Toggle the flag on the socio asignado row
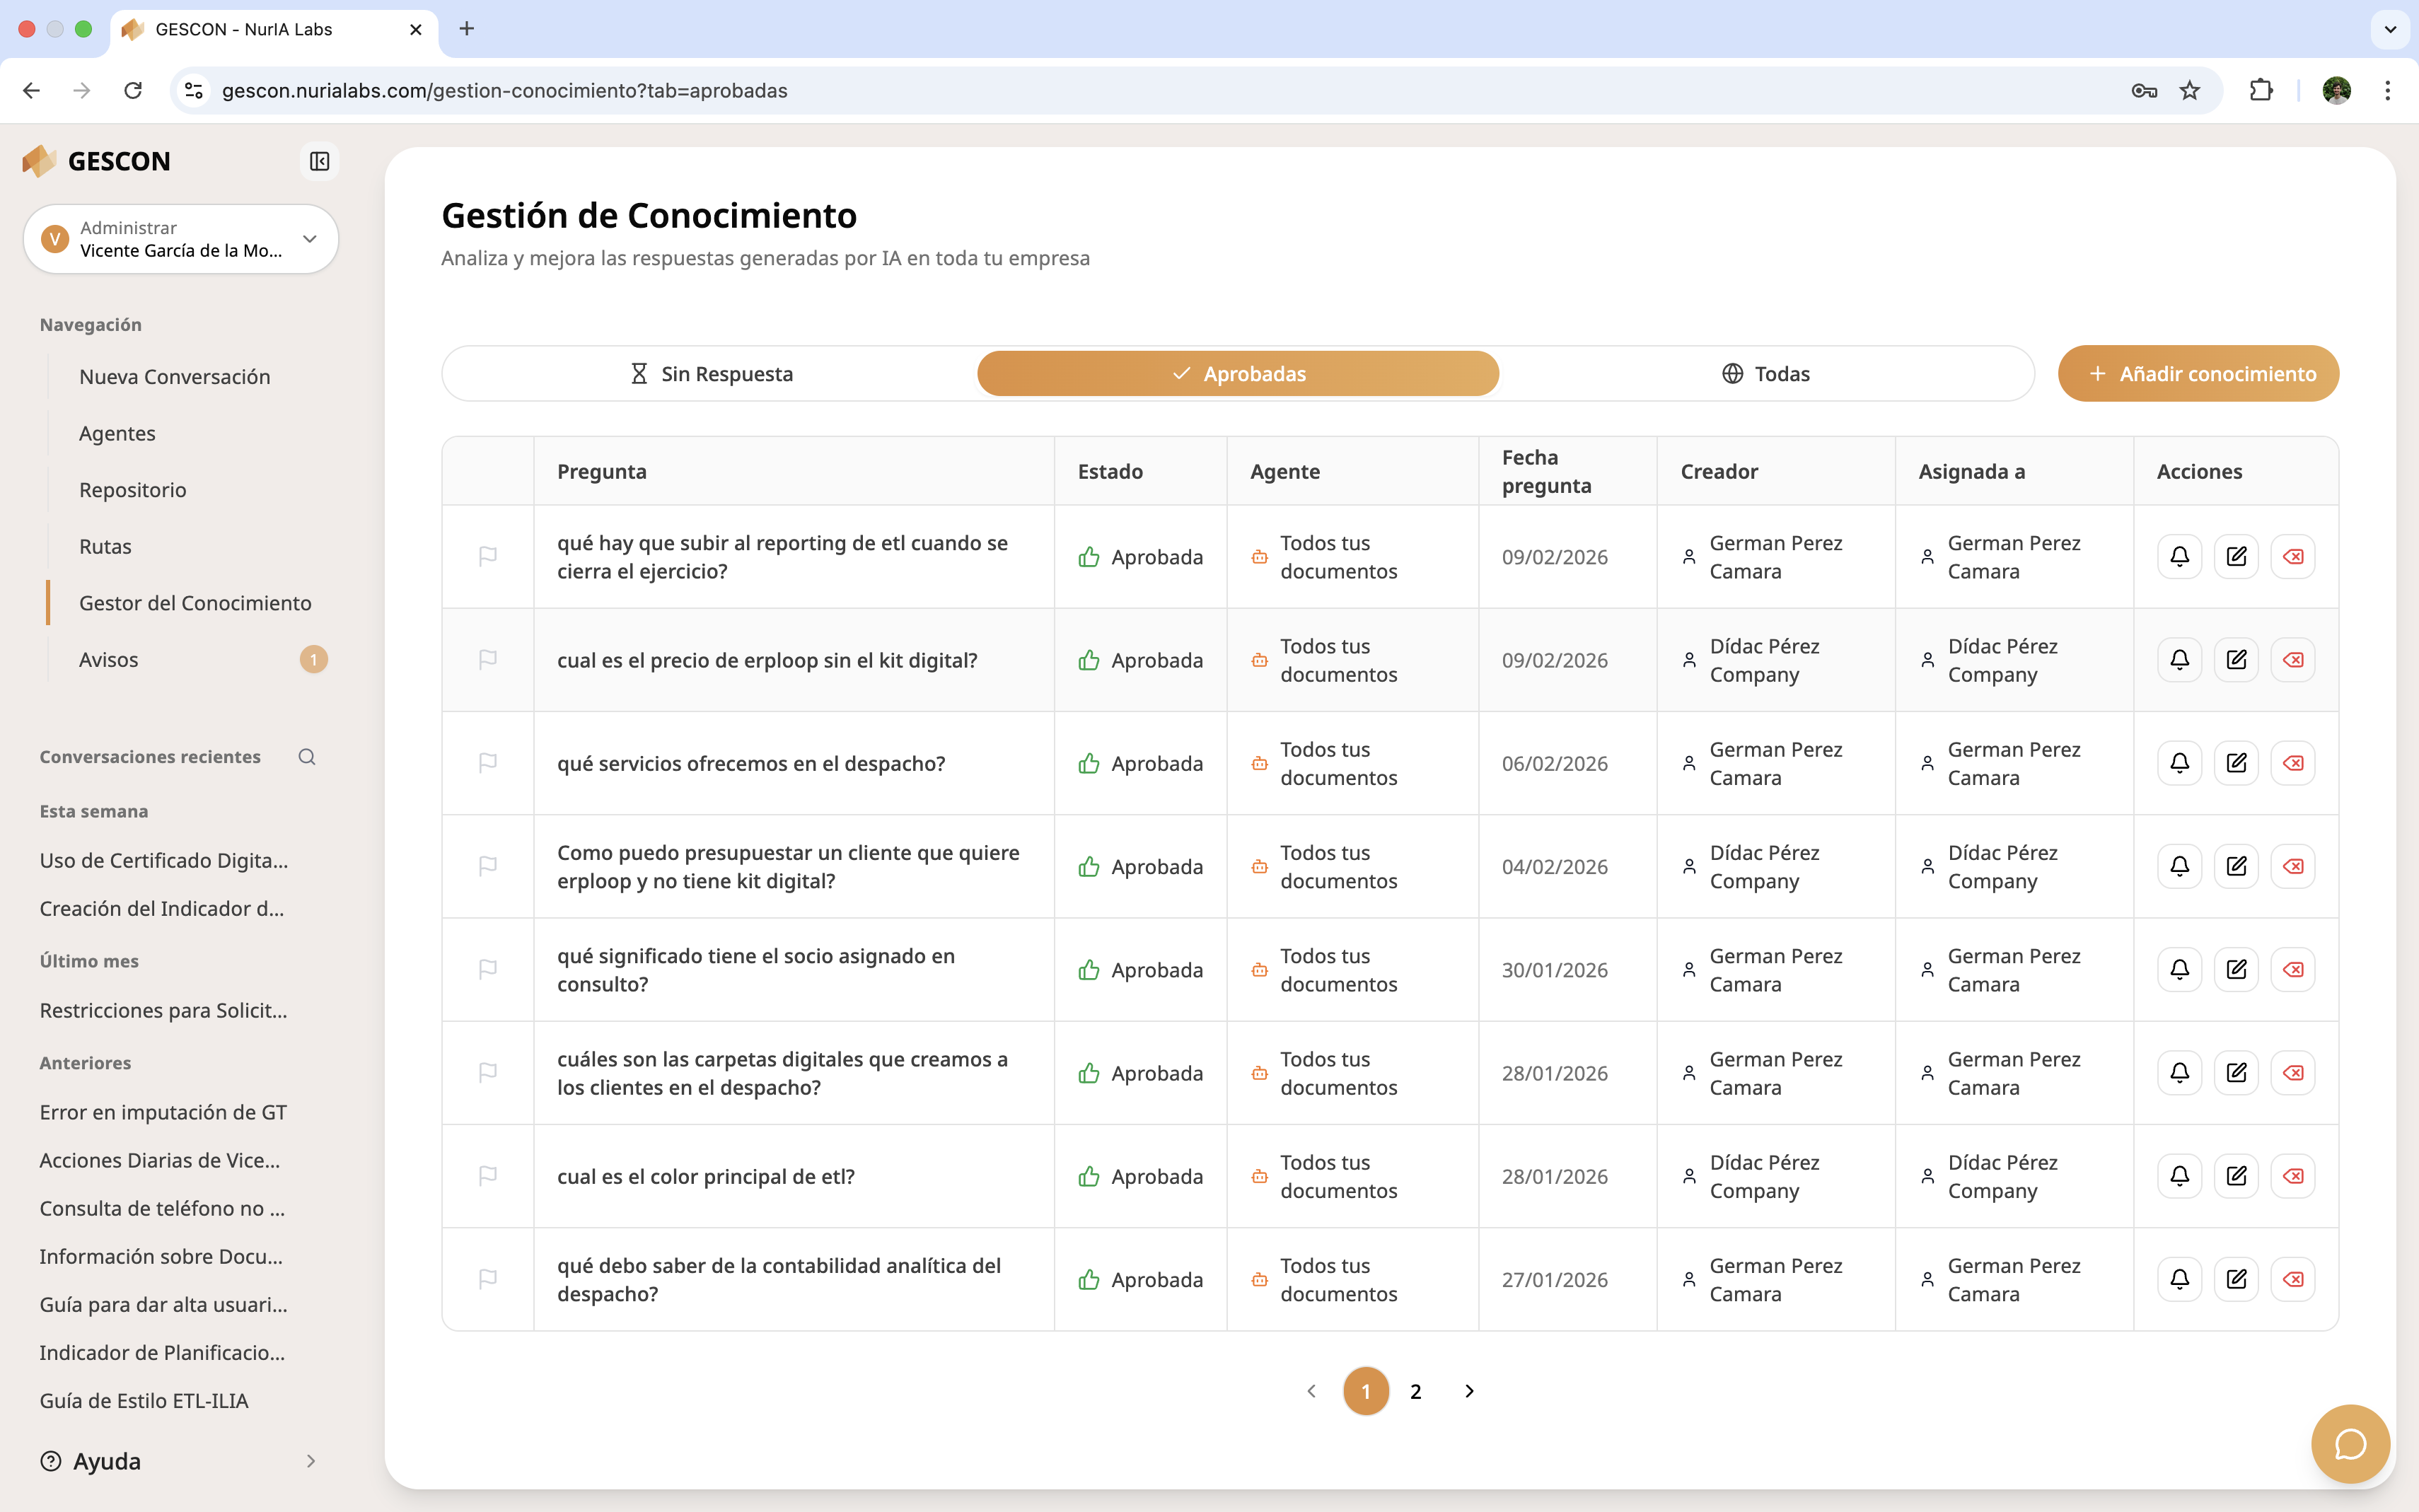This screenshot has height=1512, width=2419. click(x=488, y=969)
